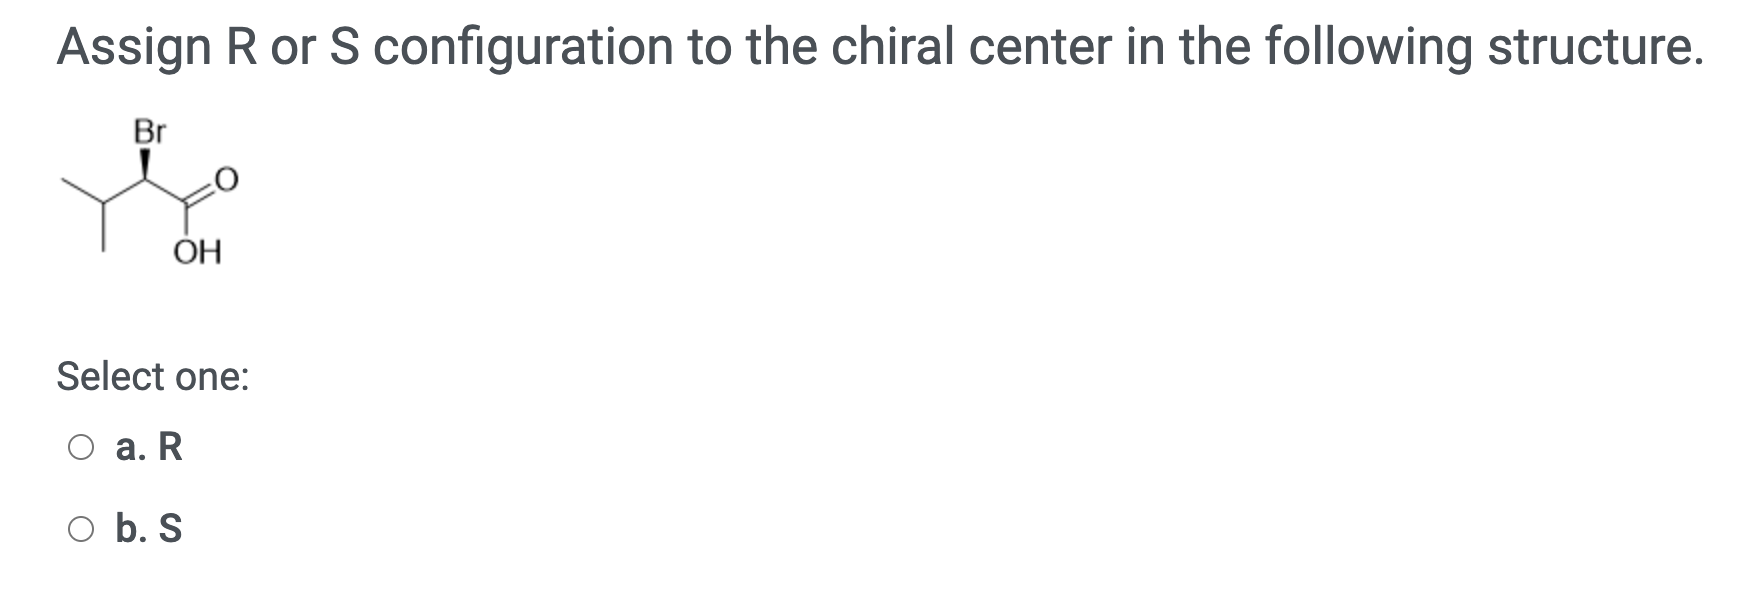Image resolution: width=1762 pixels, height=590 pixels.
Task: Click the 'Br' label on the structure
Action: point(149,131)
